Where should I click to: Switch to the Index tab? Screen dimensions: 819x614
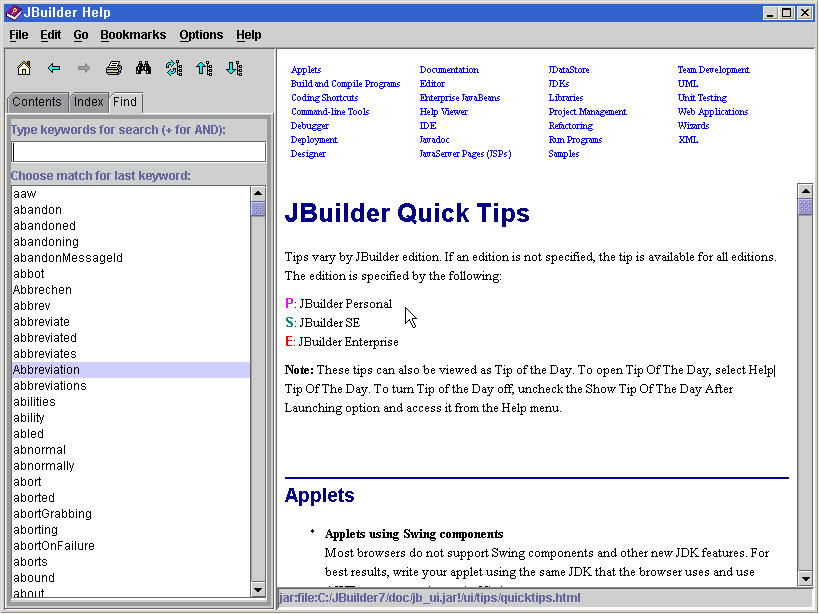(x=88, y=102)
